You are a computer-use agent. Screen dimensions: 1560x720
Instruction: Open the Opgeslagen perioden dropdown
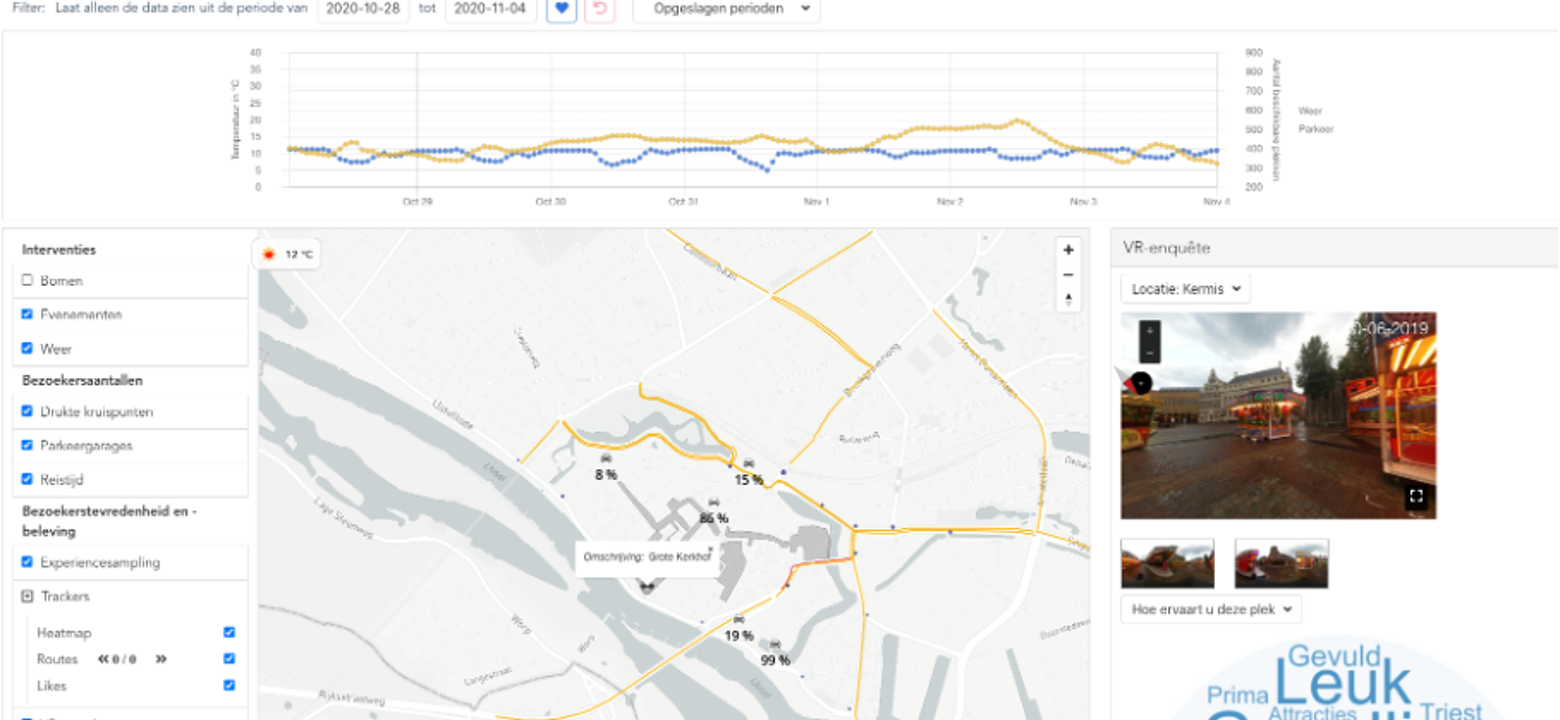726,9
